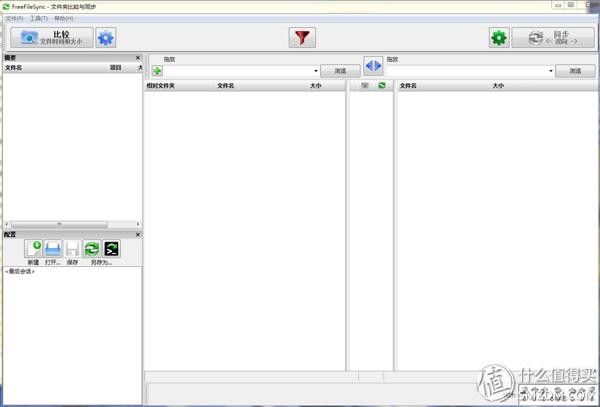This screenshot has height=407, width=600.
Task: Save as batch job terminal icon
Action: [x=111, y=249]
